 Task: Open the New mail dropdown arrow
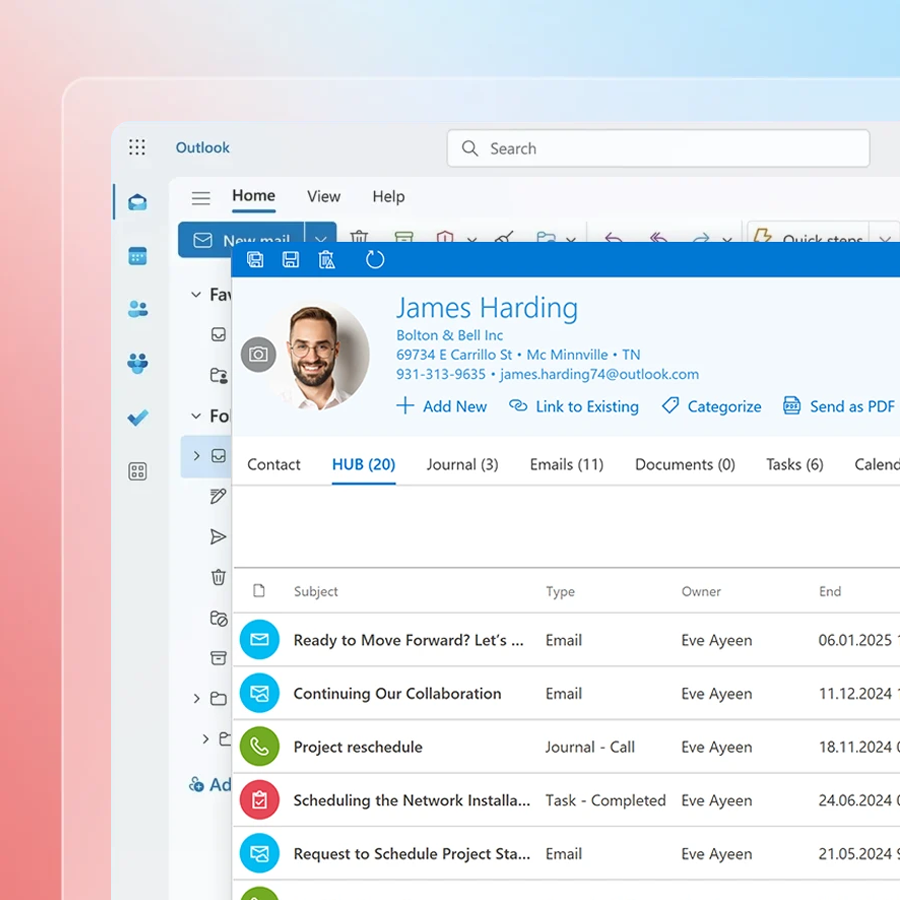[321, 239]
